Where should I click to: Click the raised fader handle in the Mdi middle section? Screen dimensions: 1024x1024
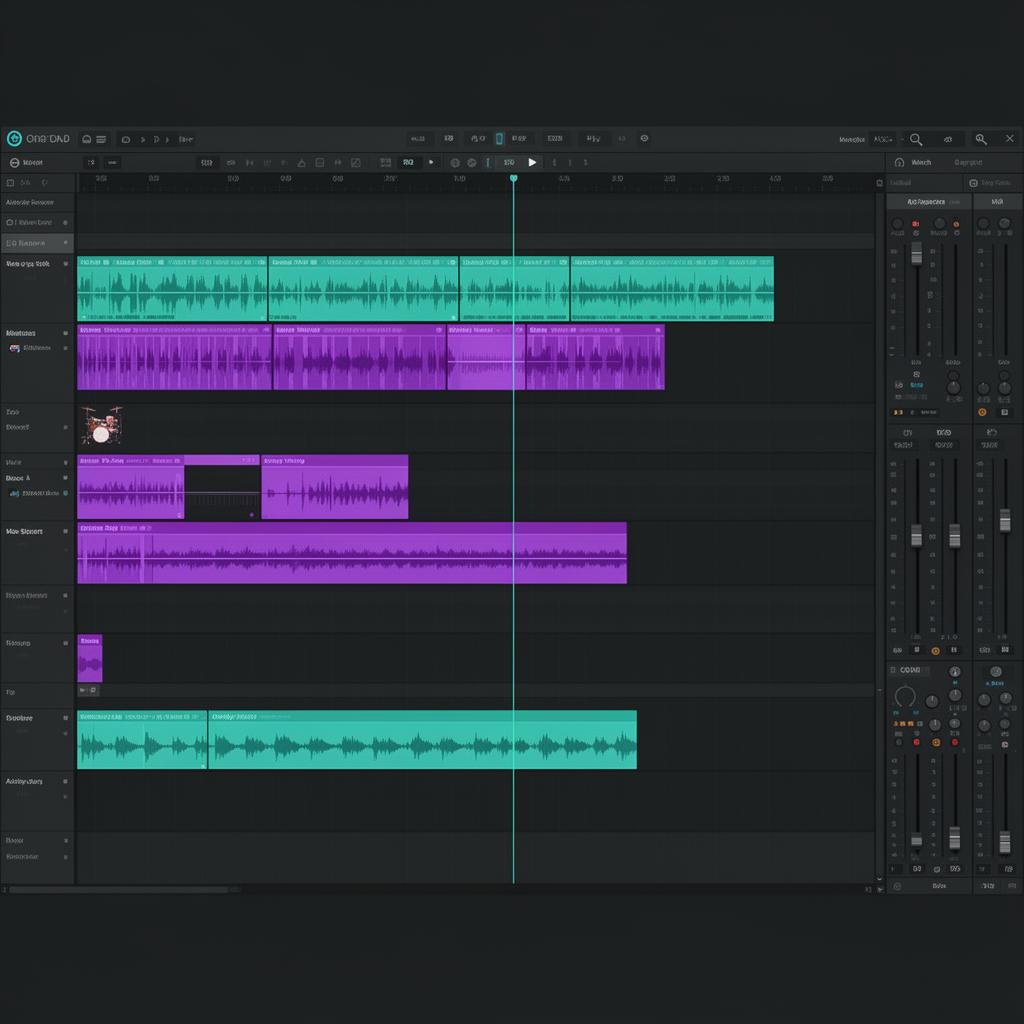(1005, 520)
